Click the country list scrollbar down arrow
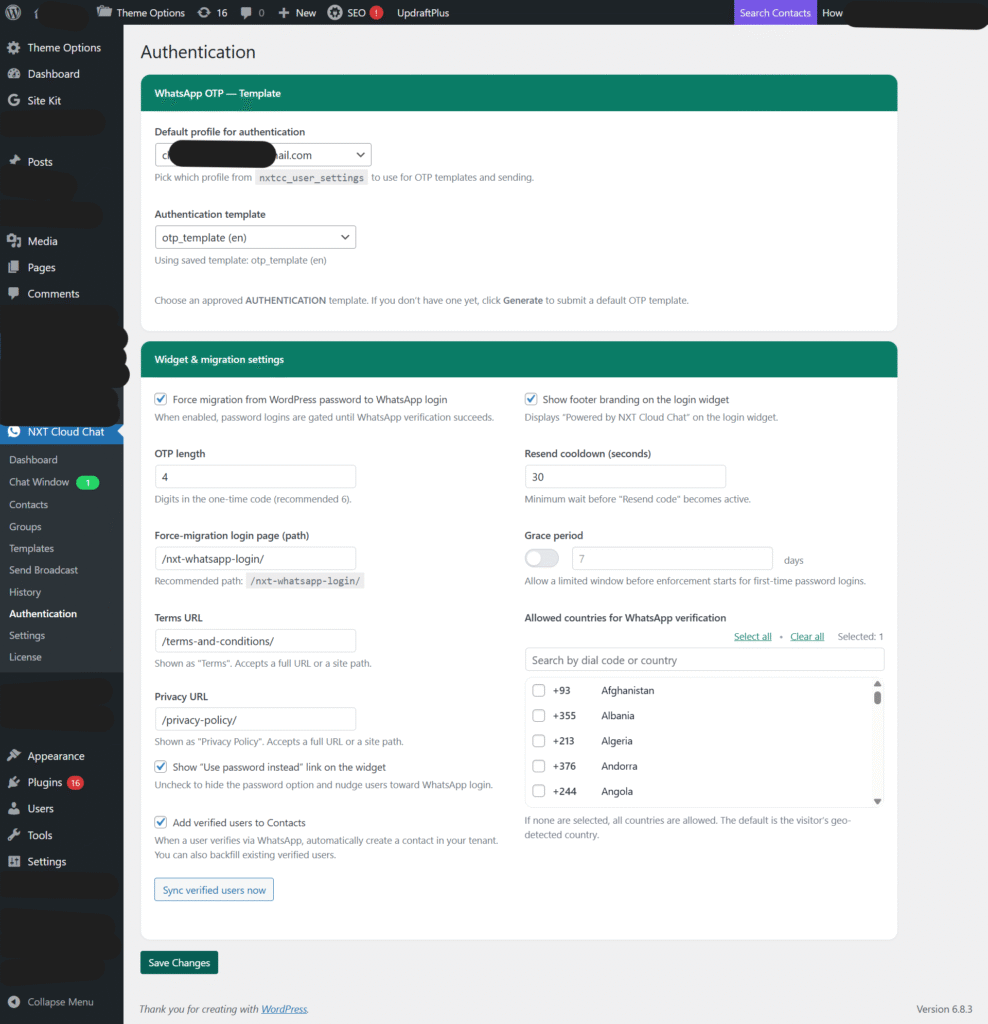Screen dimensions: 988x1024 pyautogui.click(x=877, y=801)
